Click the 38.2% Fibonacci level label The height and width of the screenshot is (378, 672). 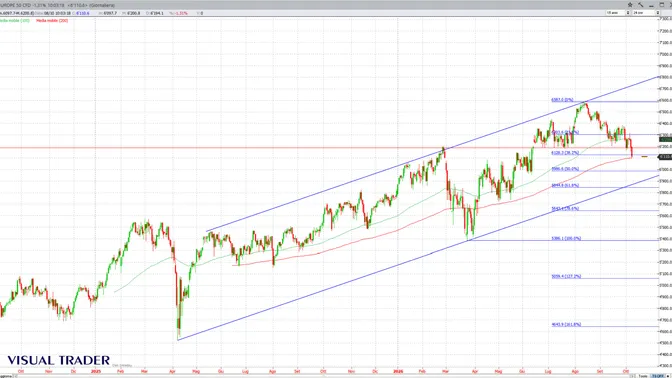point(565,153)
